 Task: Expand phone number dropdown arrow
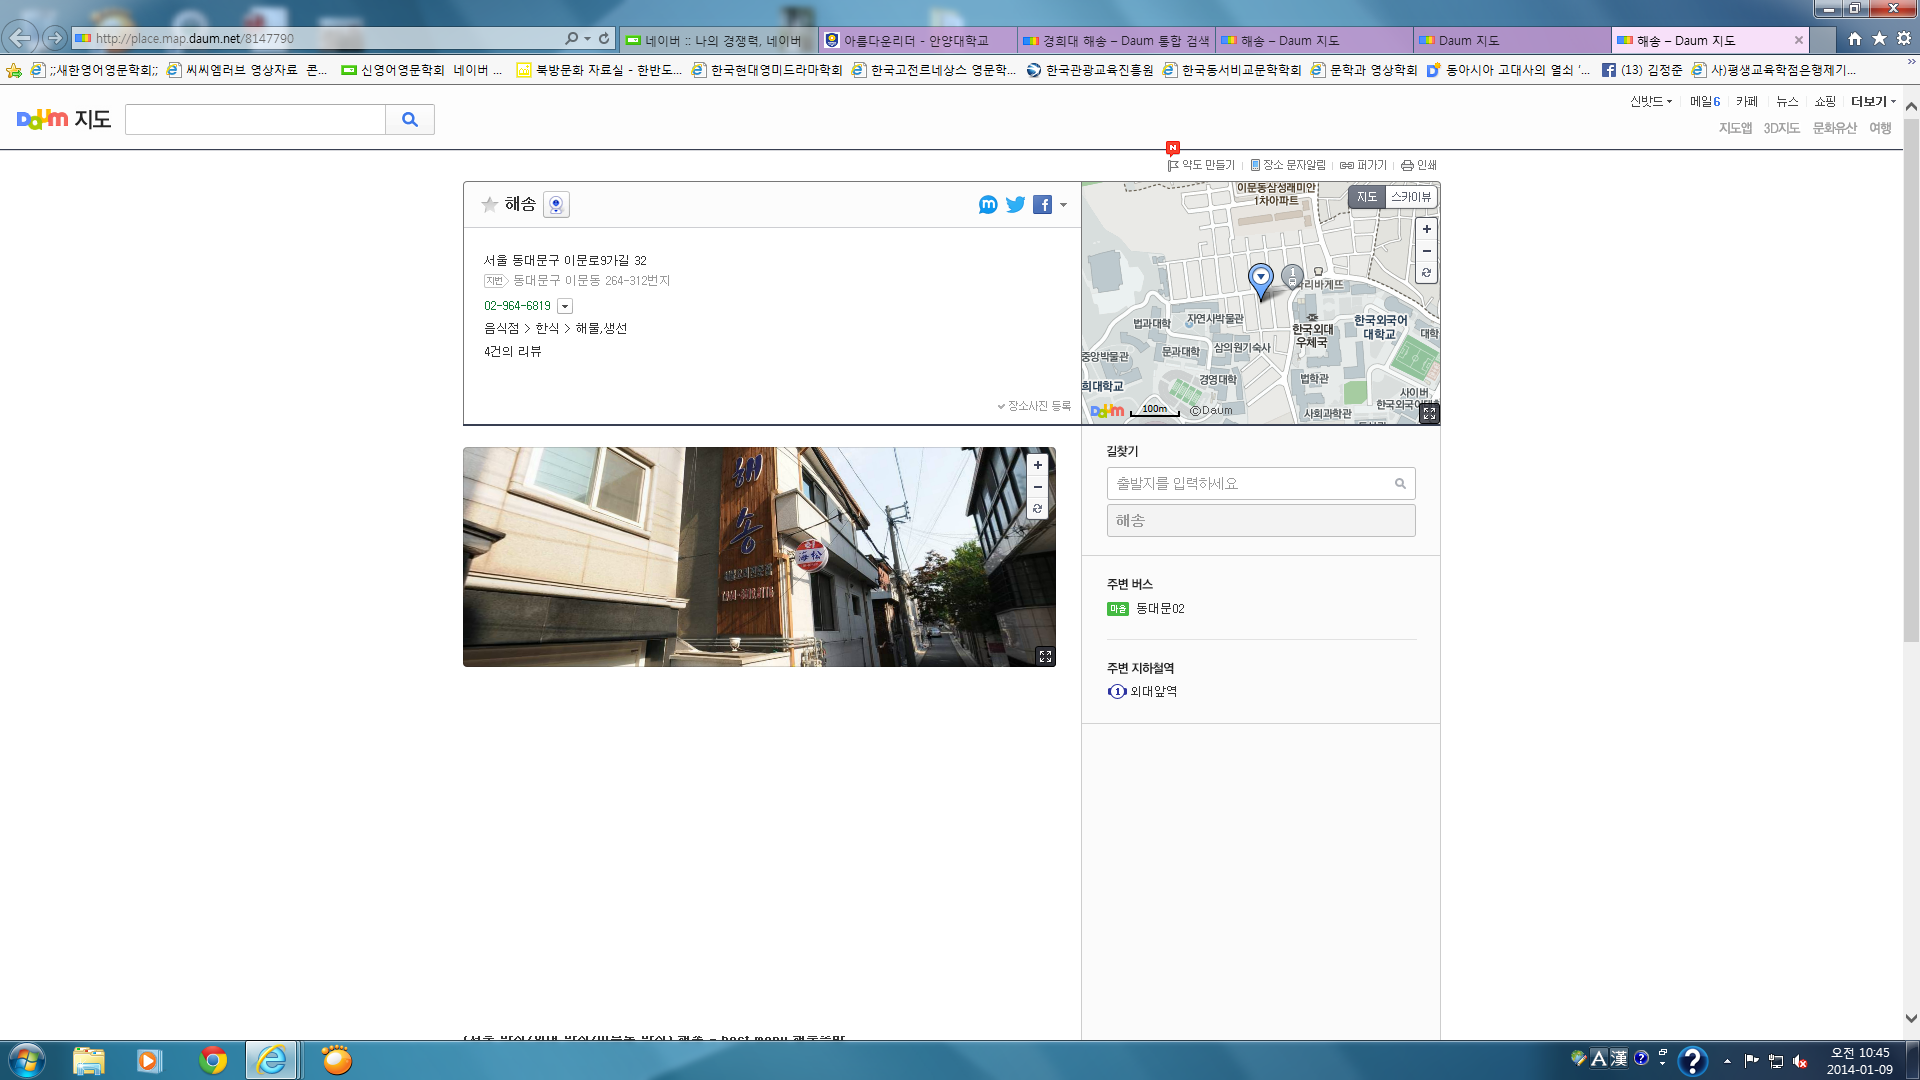(x=565, y=307)
